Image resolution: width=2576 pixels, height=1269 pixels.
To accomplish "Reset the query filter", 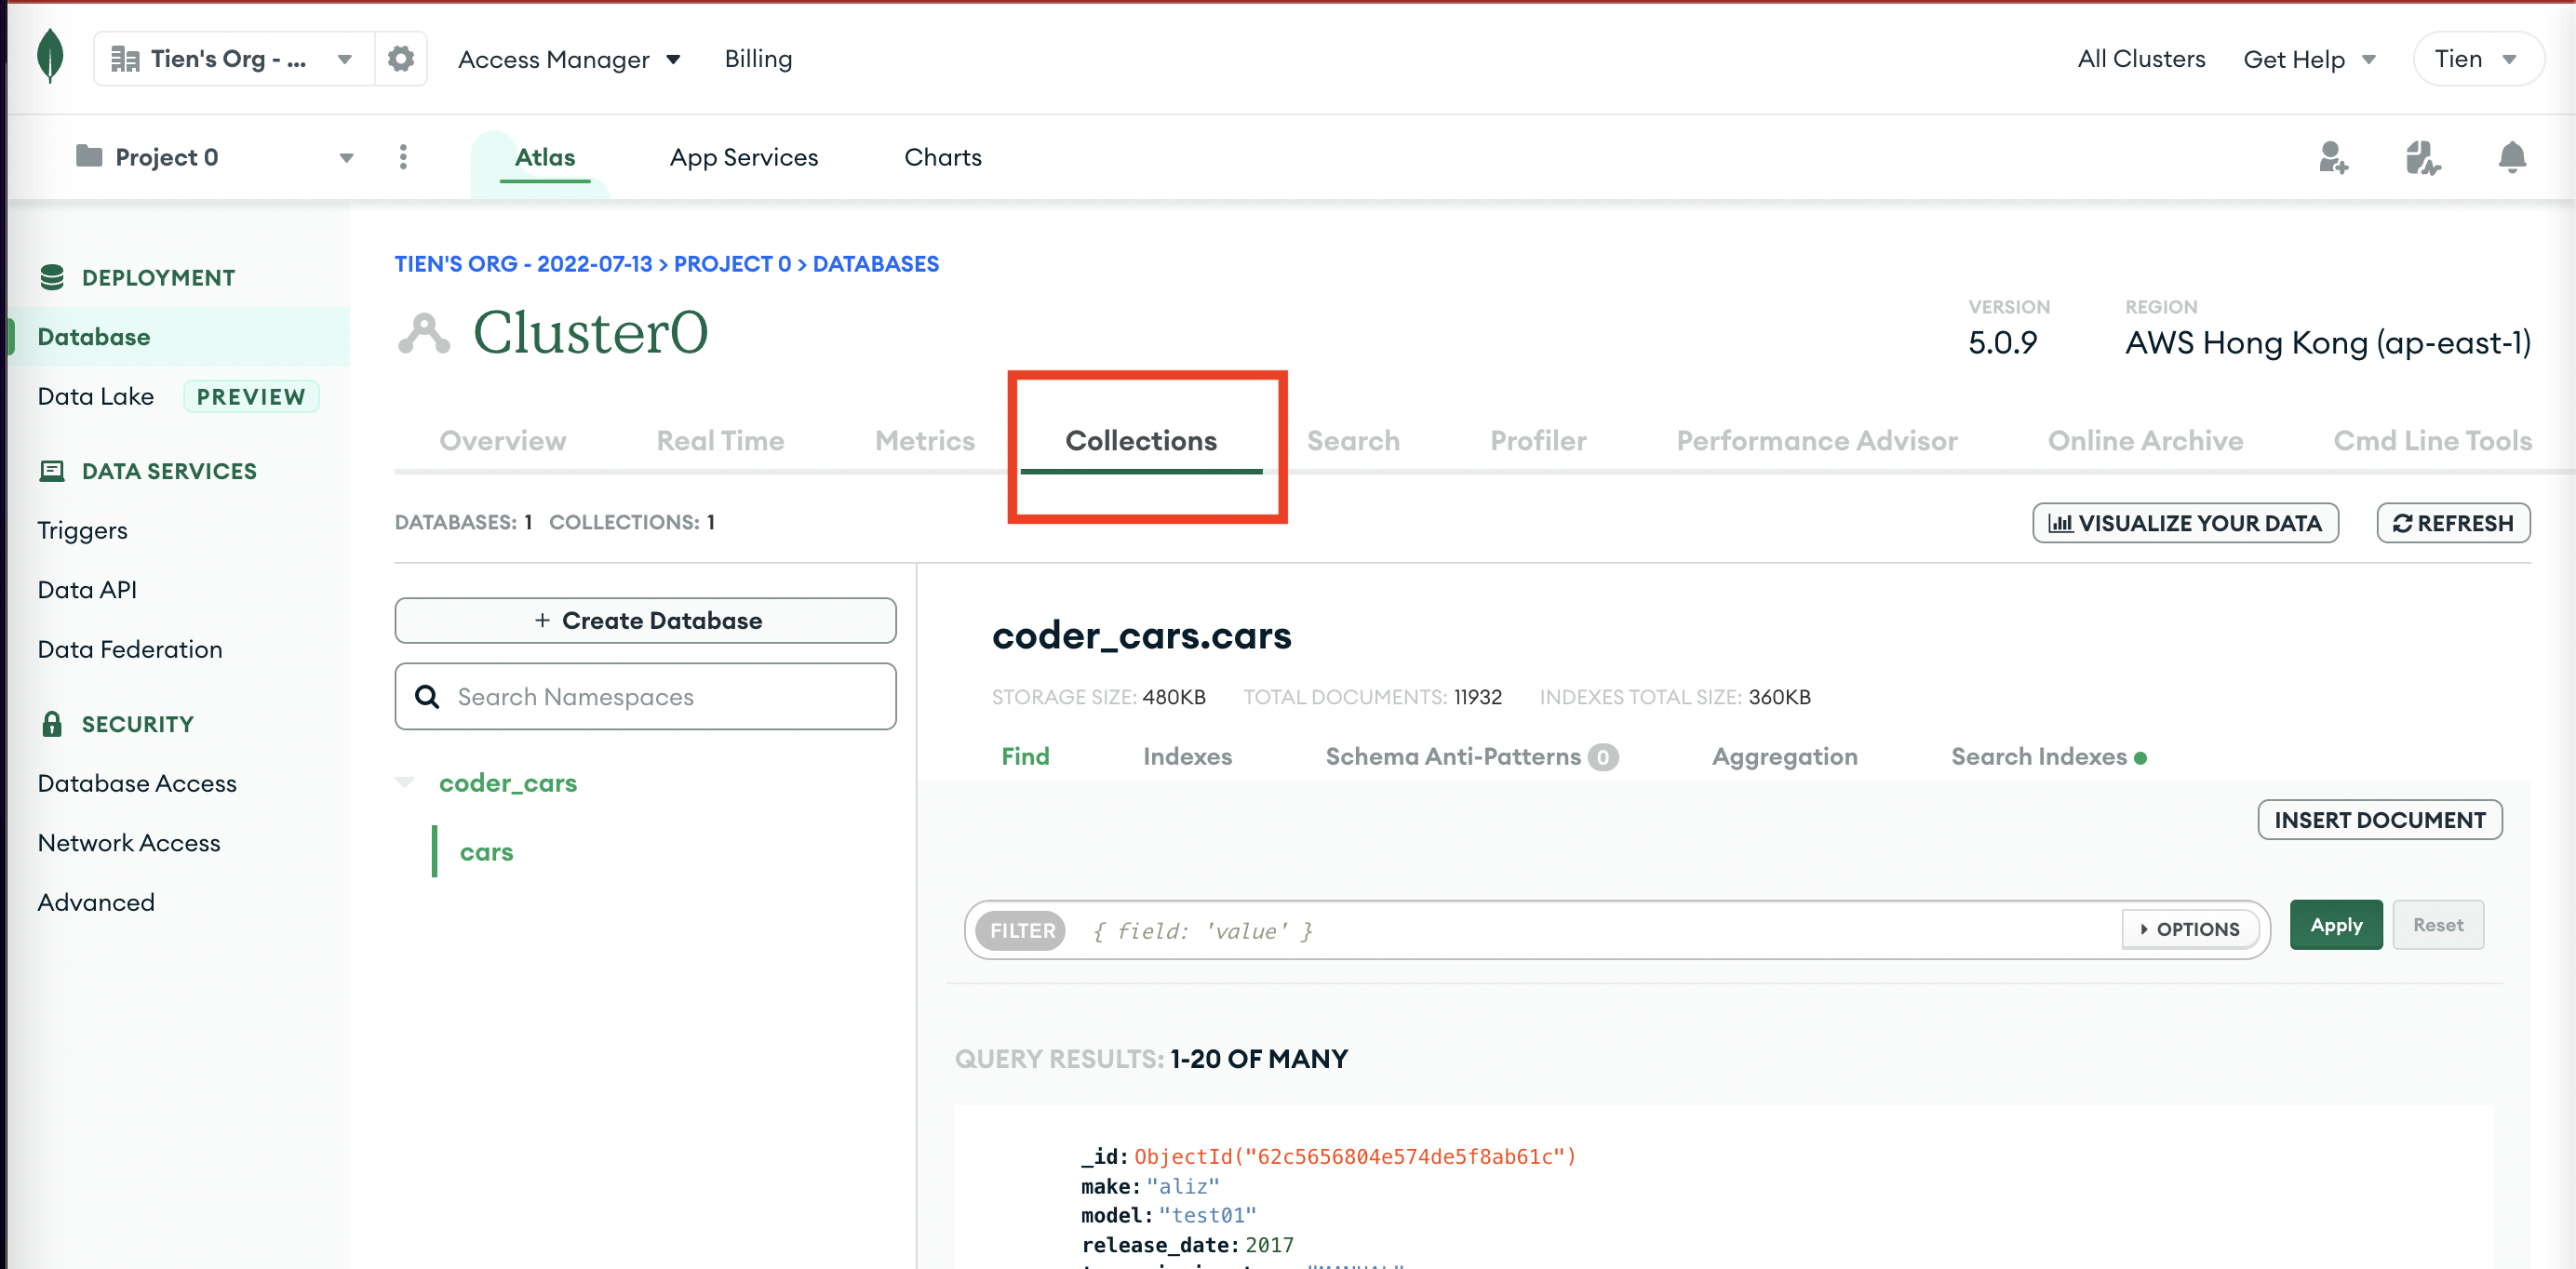I will pyautogui.click(x=2437, y=925).
